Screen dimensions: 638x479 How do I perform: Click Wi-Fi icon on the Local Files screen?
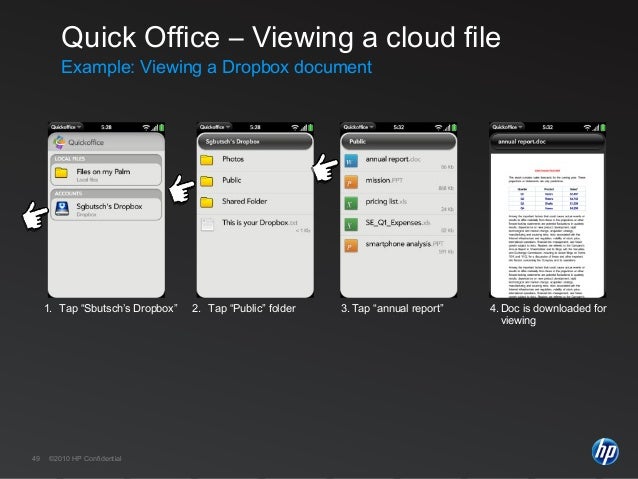click(146, 127)
